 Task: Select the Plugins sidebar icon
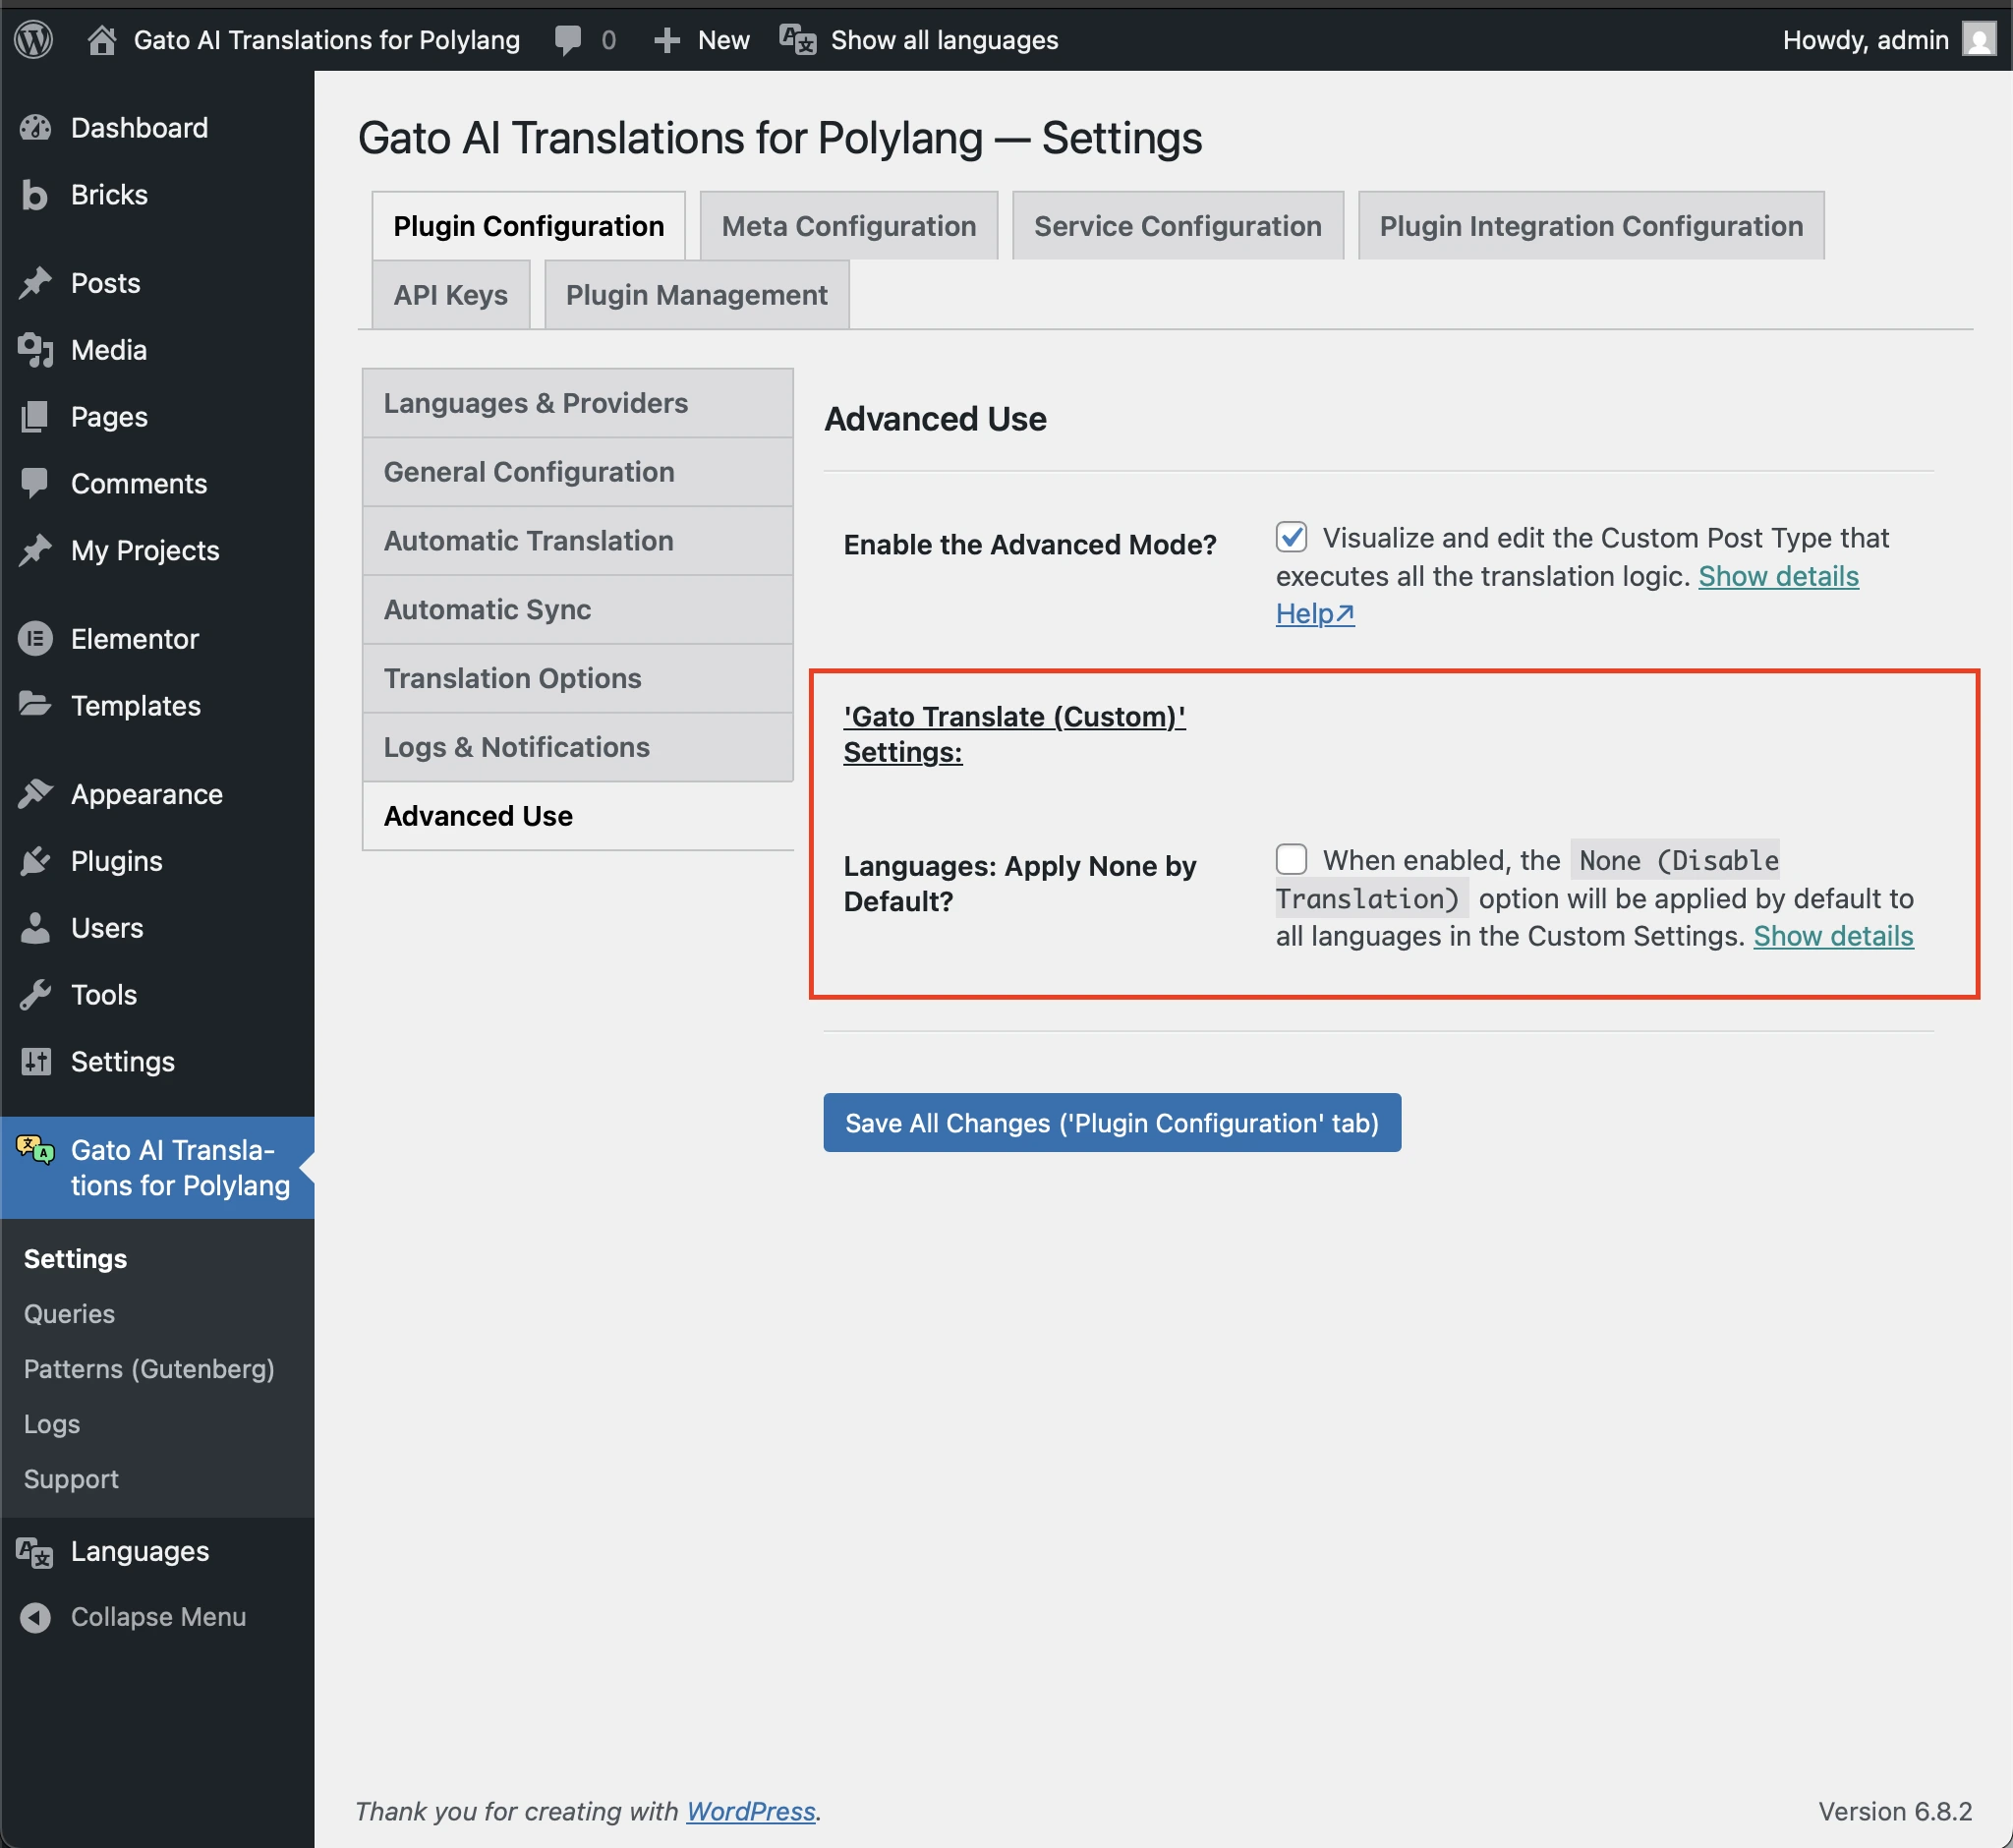(x=36, y=860)
